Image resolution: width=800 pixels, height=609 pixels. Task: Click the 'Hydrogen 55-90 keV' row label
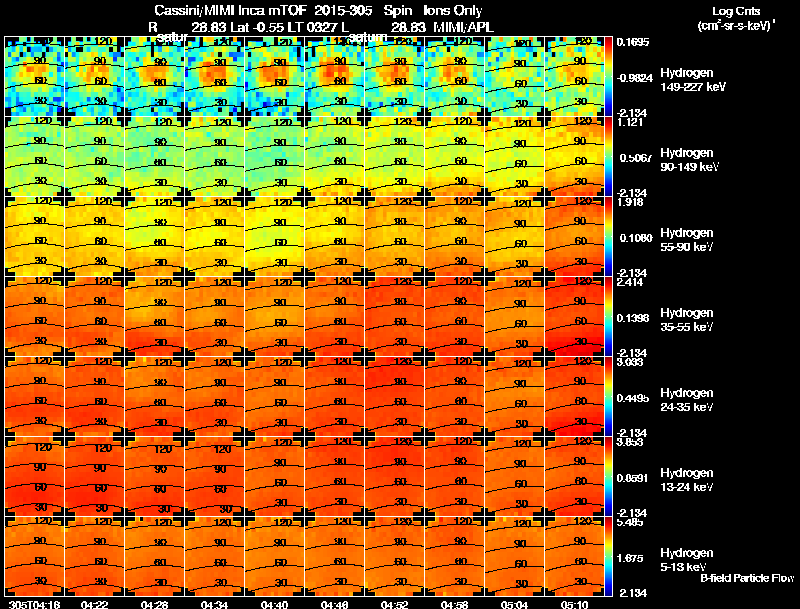687,240
